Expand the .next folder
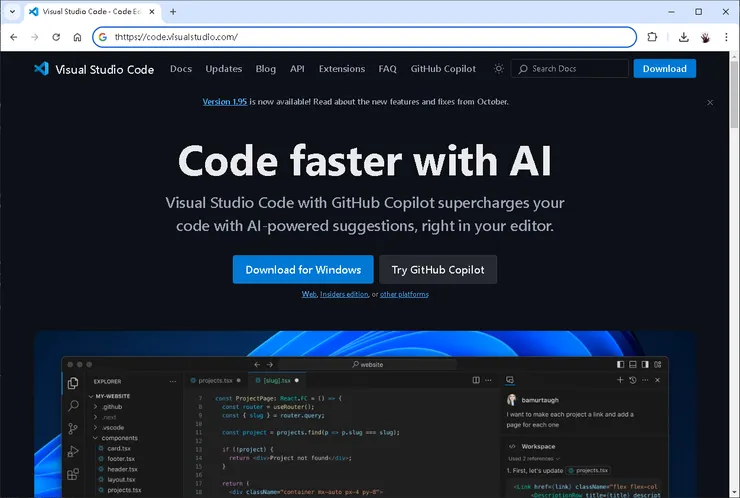740x498 pixels. pyautogui.click(x=95, y=417)
